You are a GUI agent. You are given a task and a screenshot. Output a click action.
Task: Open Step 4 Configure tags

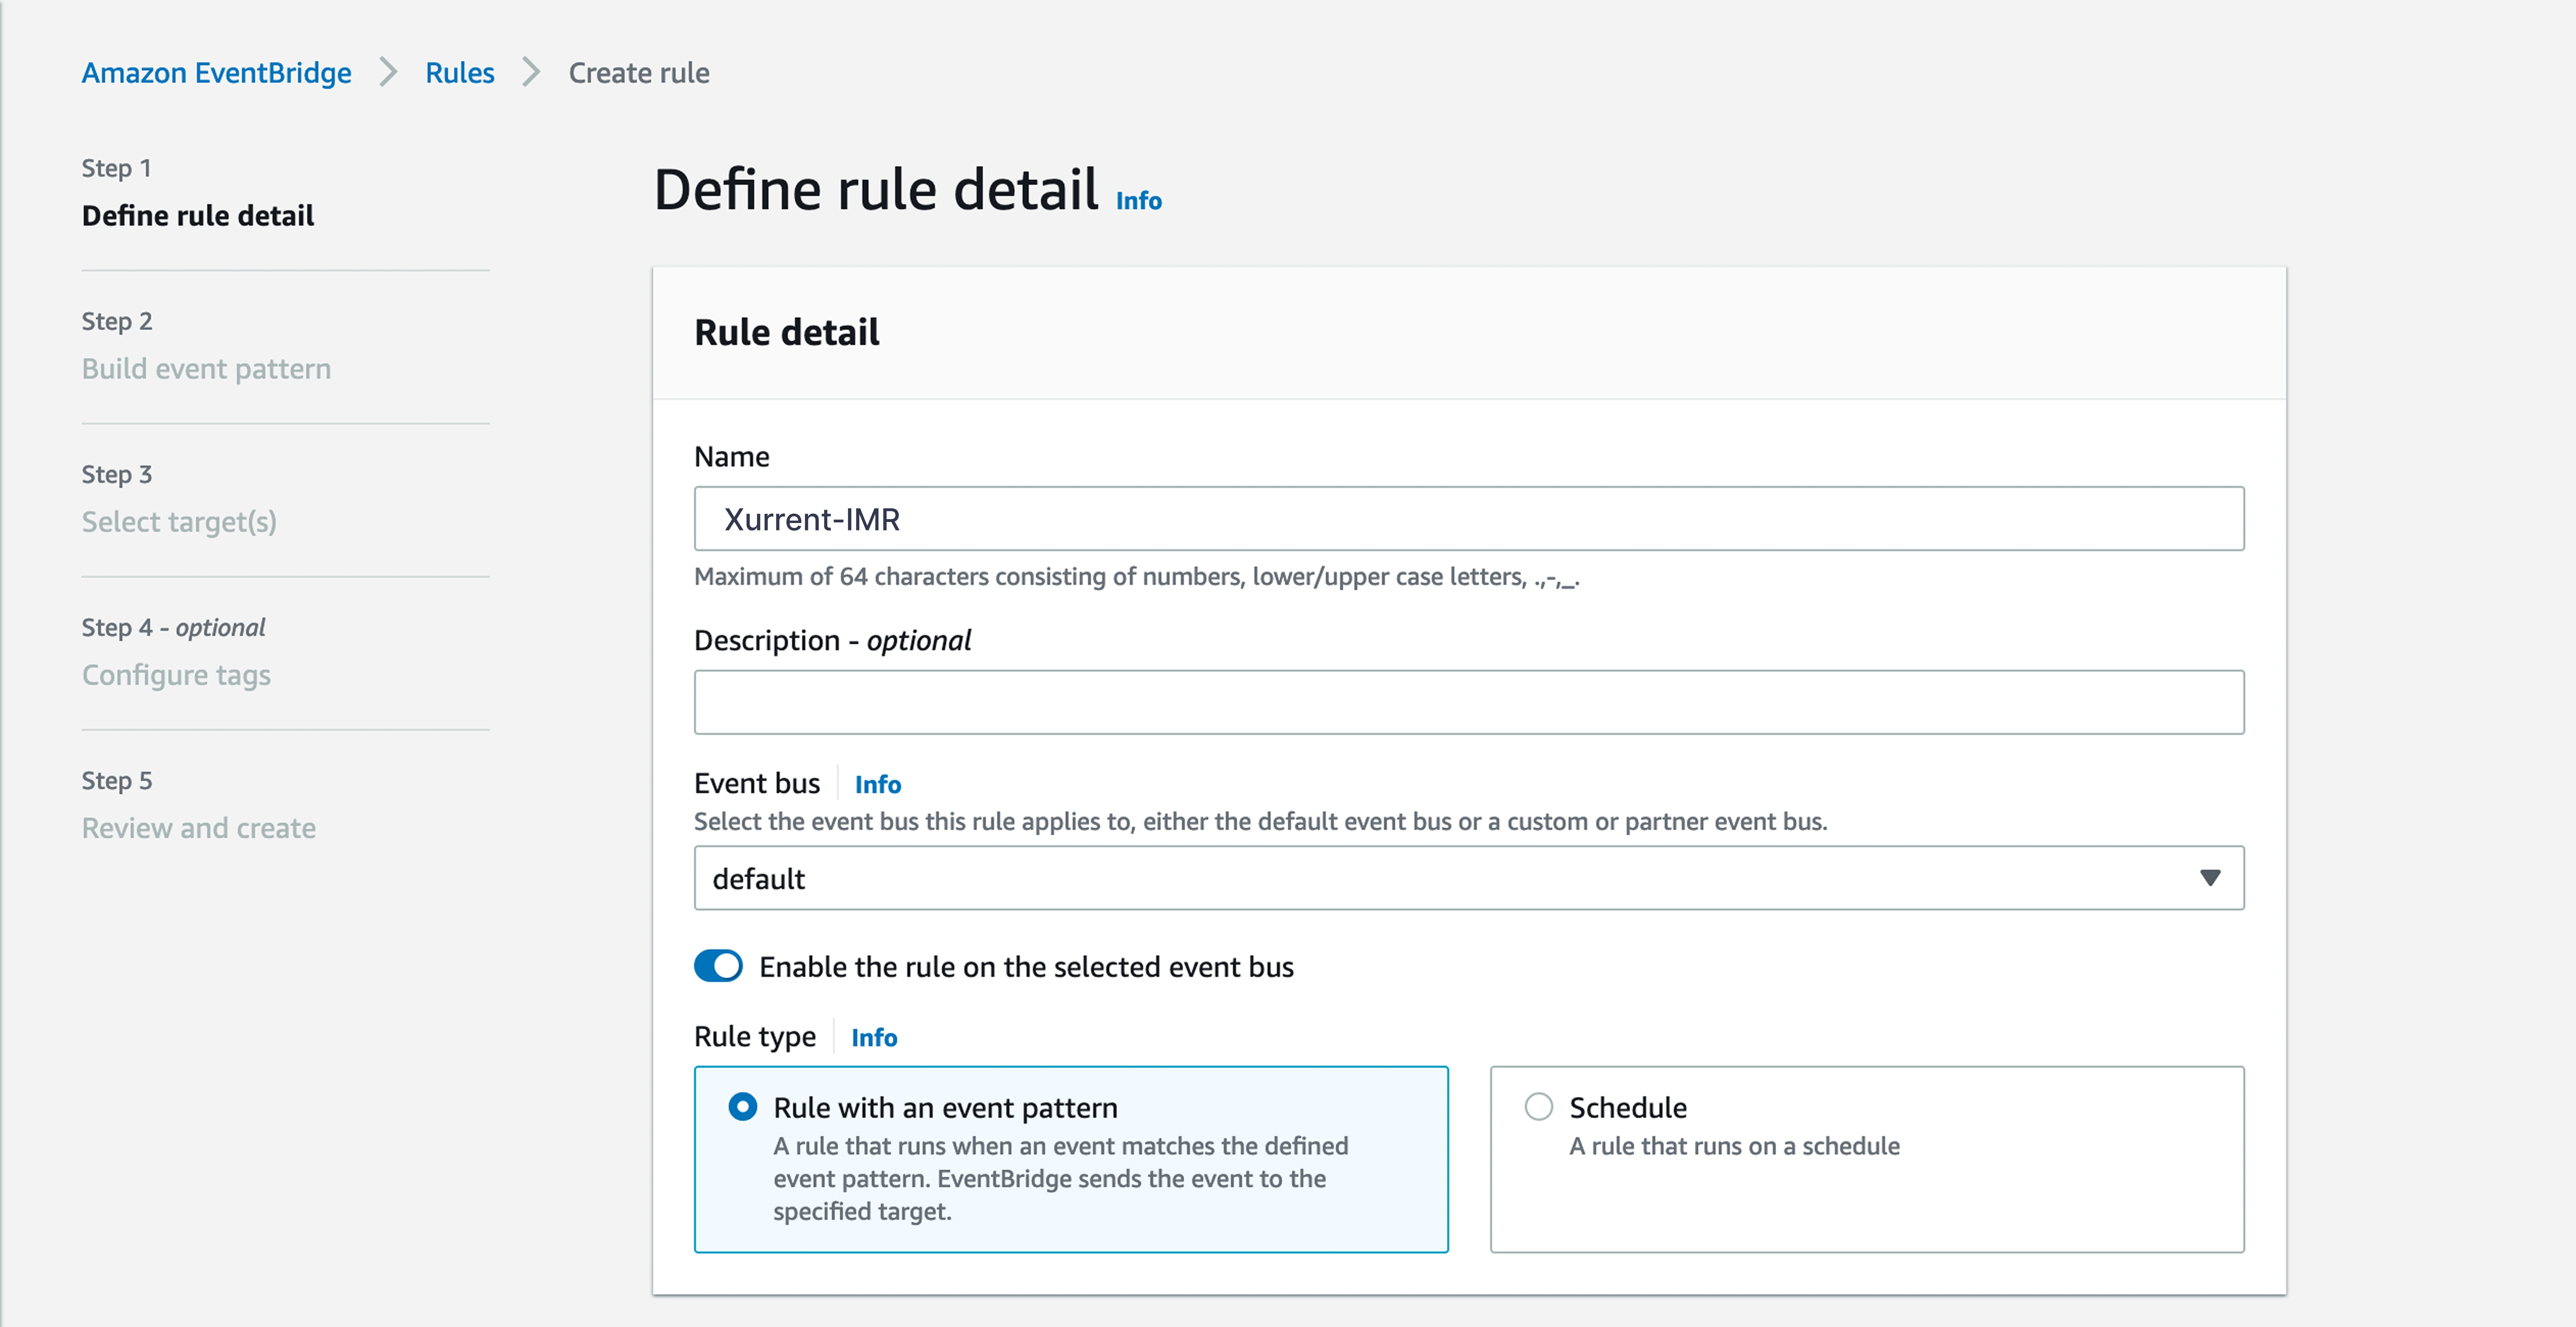click(176, 675)
